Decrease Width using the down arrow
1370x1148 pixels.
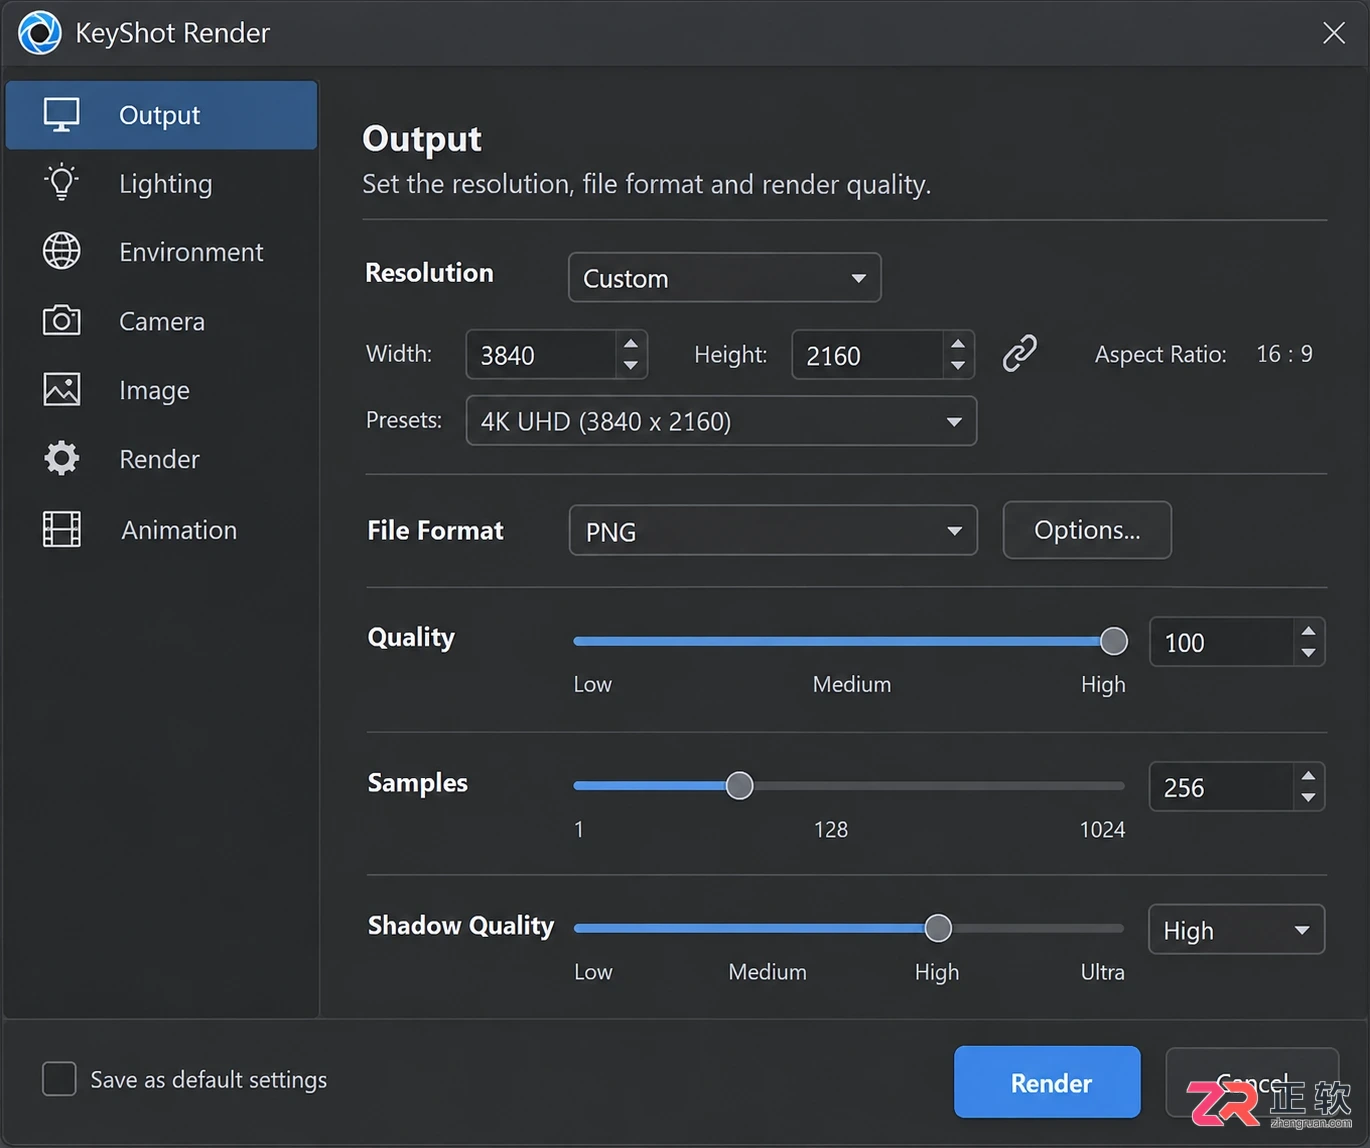tap(630, 366)
